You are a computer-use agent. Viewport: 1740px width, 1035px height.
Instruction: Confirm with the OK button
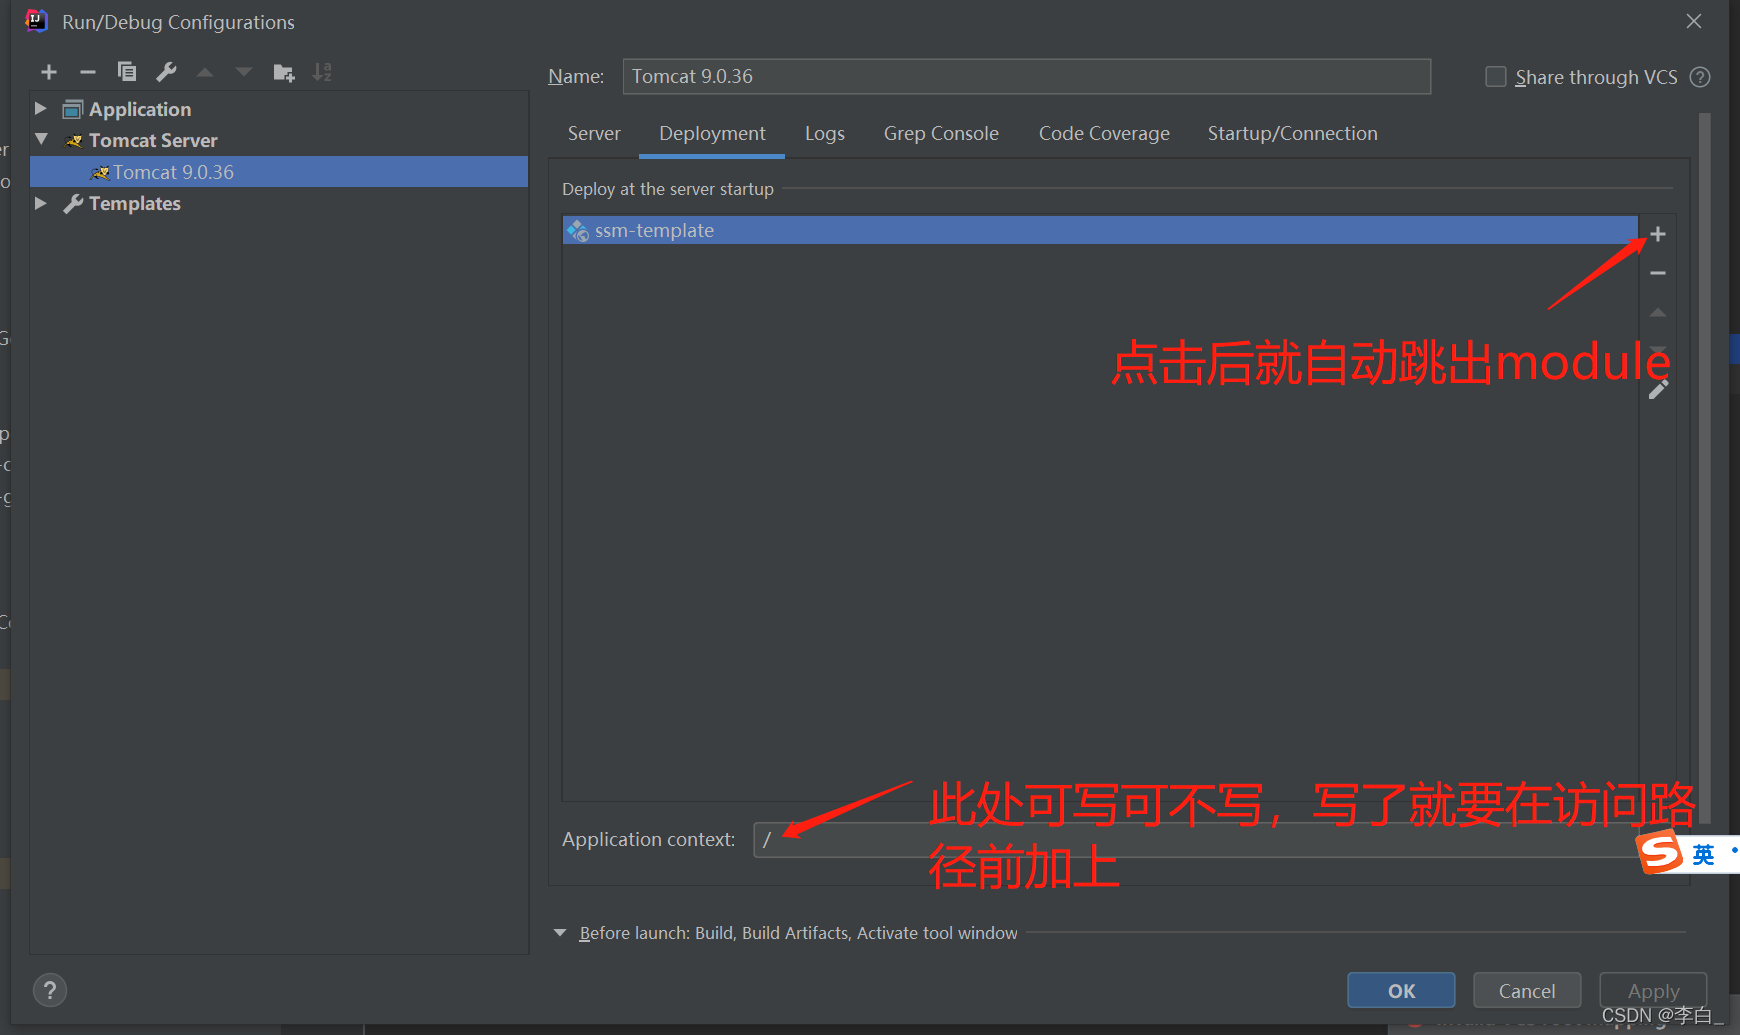coord(1401,990)
